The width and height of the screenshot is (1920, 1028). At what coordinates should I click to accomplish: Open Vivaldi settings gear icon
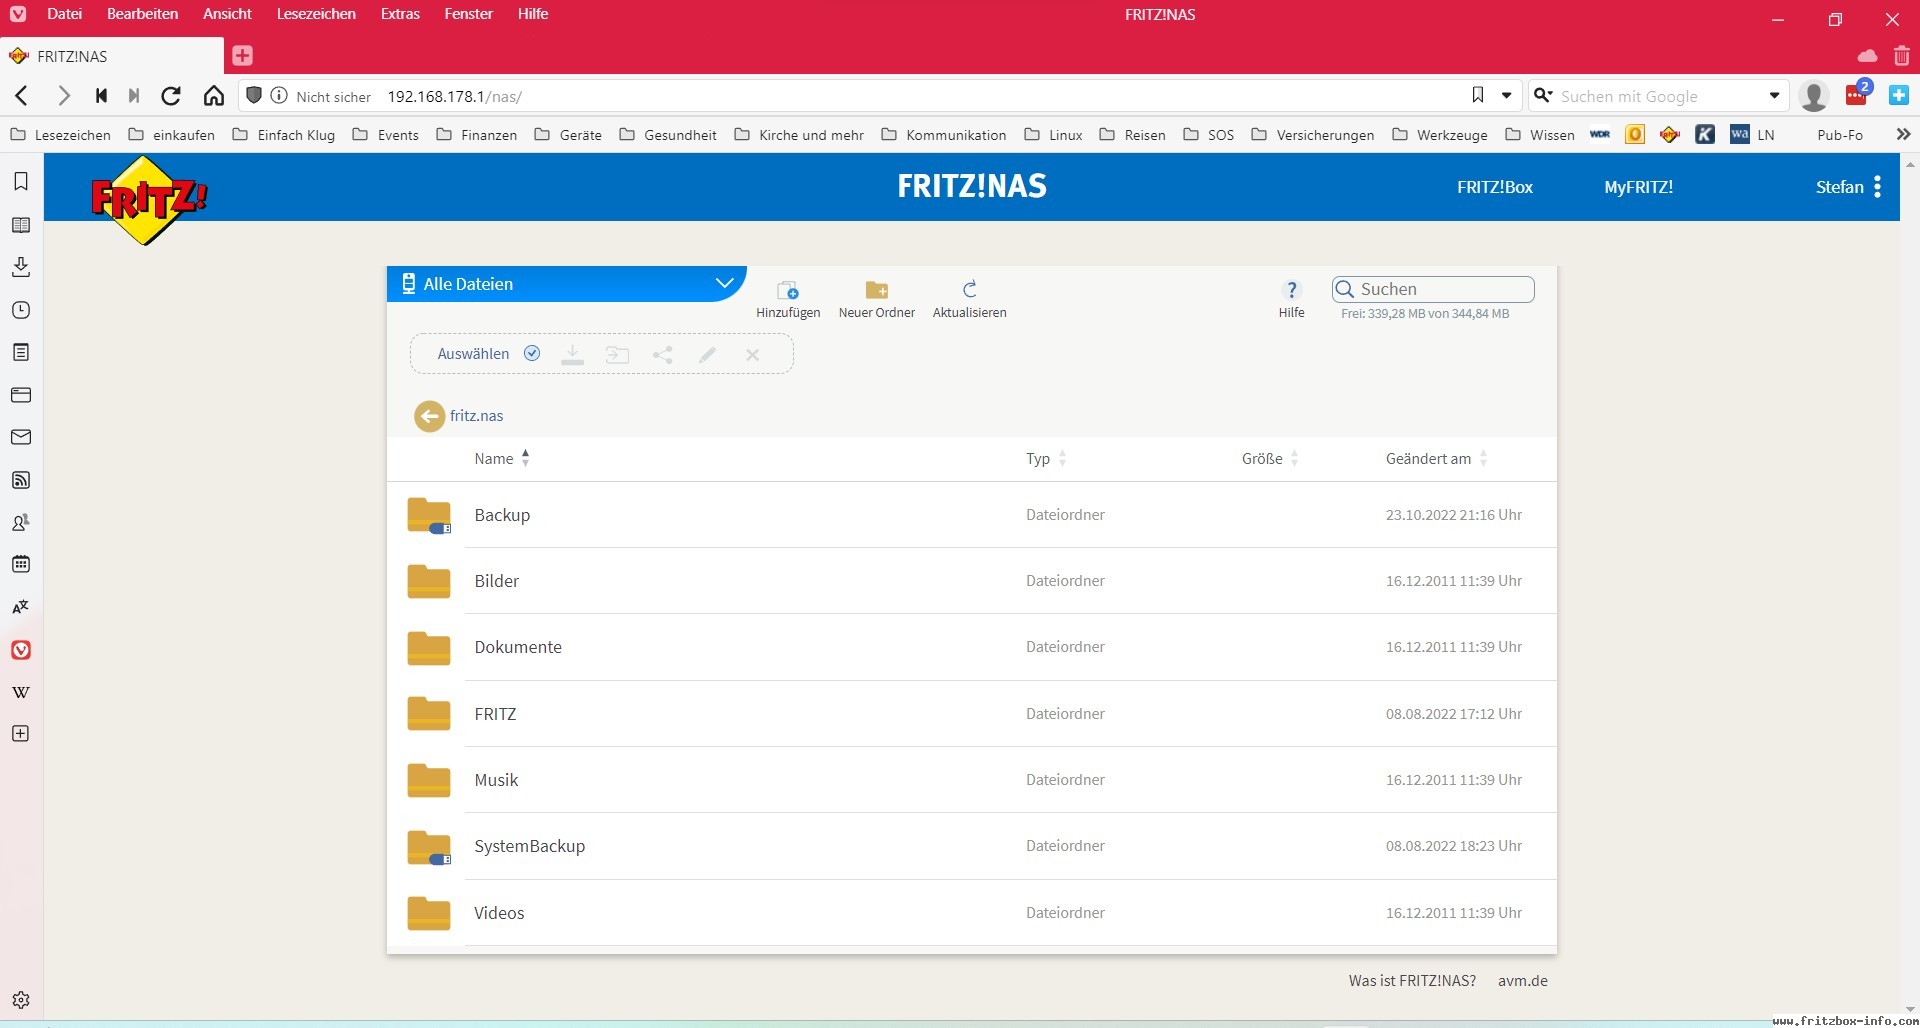(x=21, y=1000)
